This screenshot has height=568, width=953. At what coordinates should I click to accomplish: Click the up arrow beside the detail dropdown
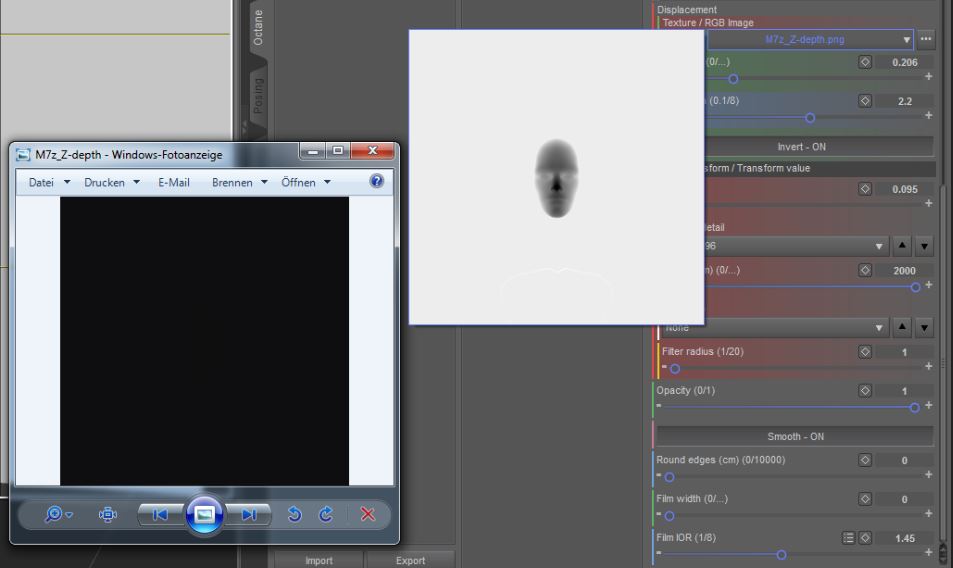coord(902,246)
